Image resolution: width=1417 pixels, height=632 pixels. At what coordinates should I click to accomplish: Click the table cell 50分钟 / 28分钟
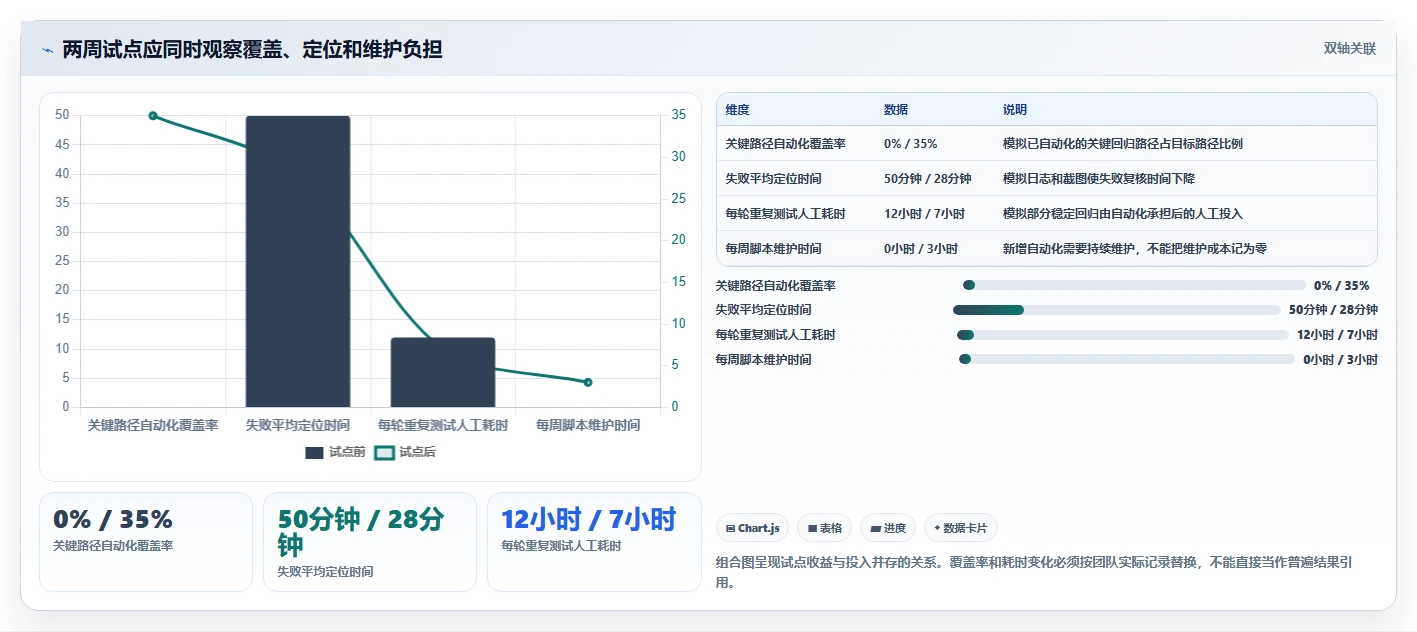pos(928,179)
